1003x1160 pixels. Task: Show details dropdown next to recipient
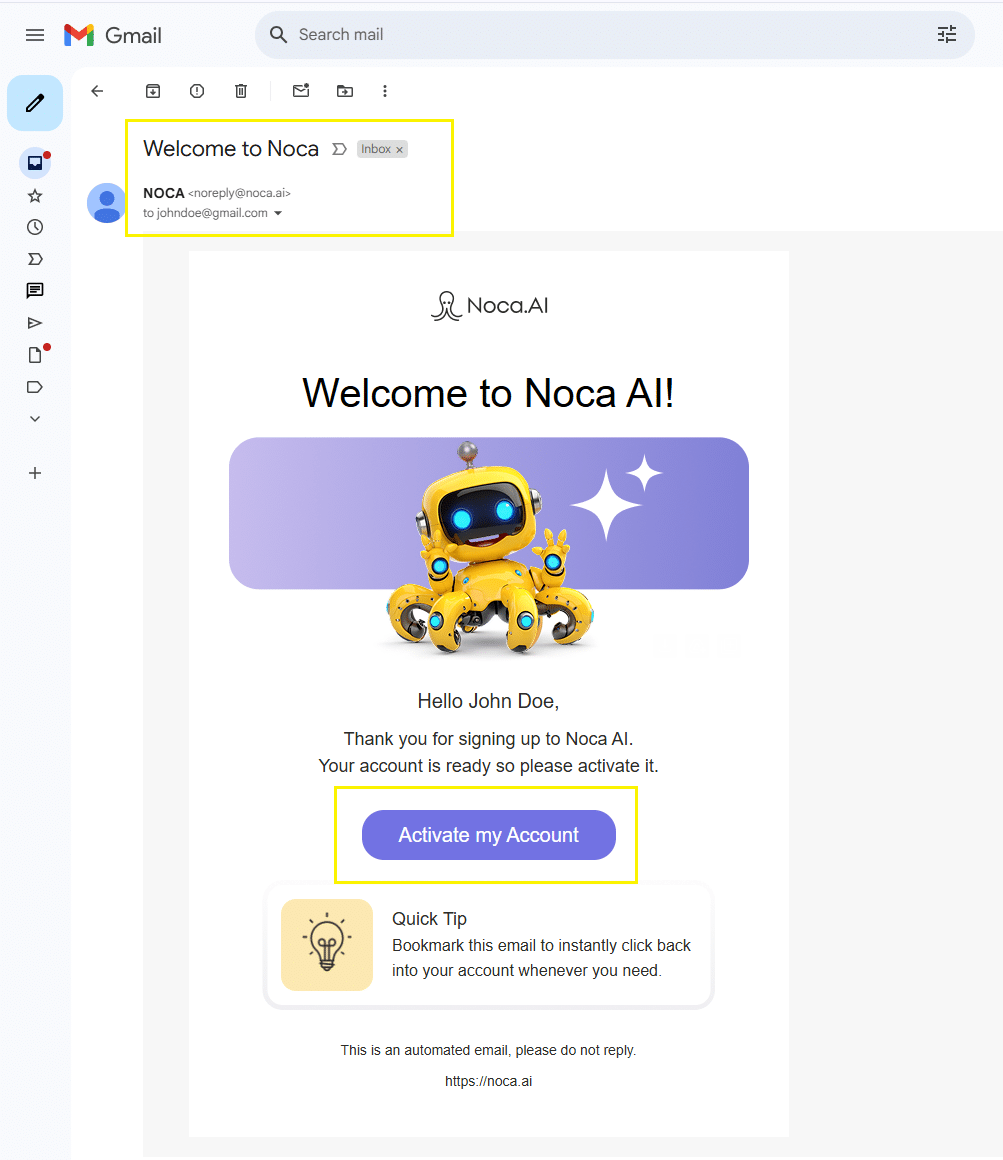(x=278, y=213)
